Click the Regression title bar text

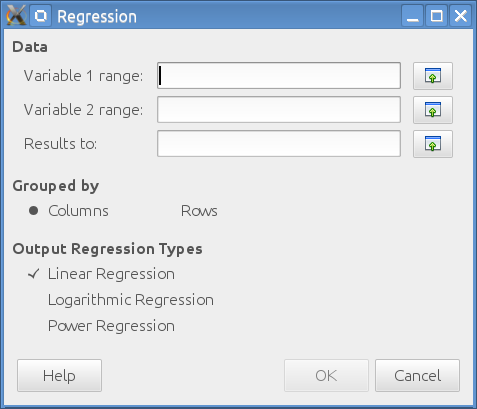click(x=97, y=16)
